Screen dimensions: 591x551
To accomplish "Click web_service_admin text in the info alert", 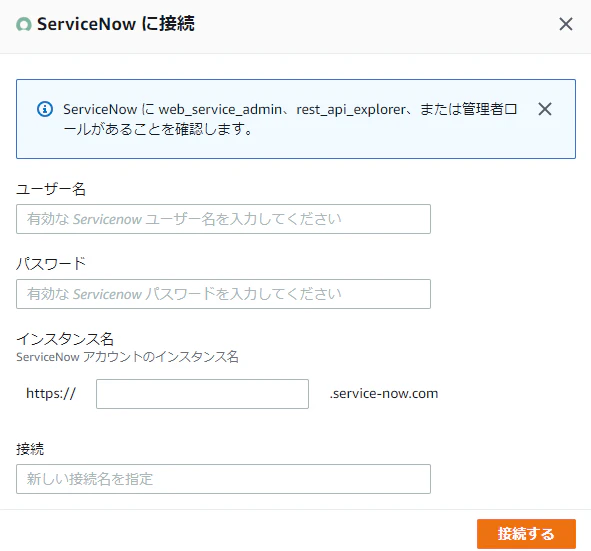I will tap(220, 110).
